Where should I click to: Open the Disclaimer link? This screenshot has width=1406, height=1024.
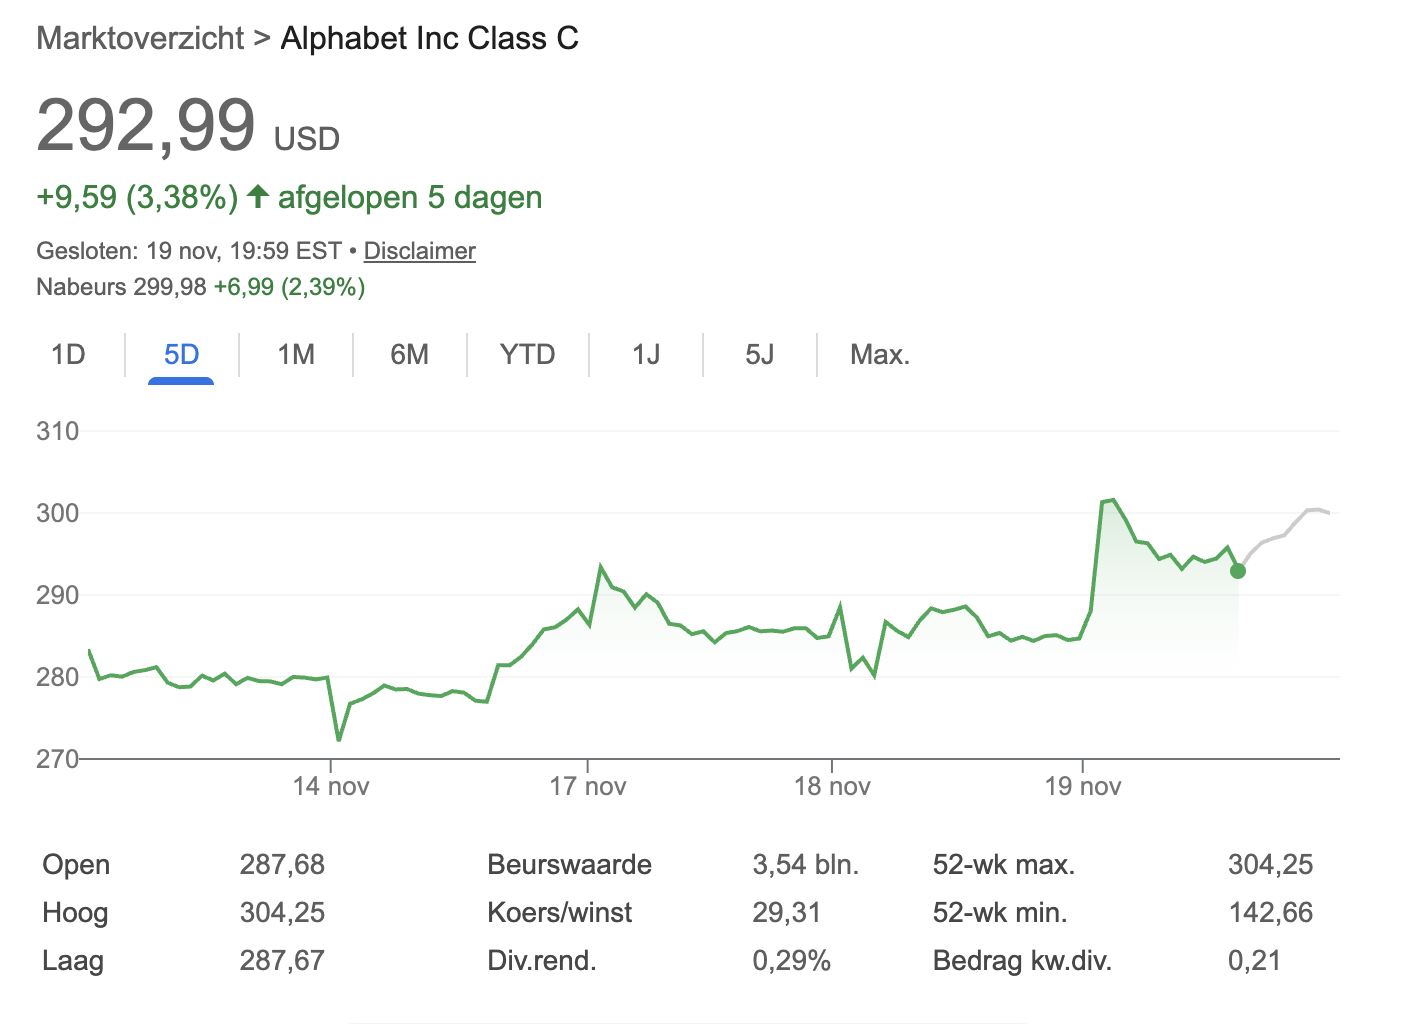click(x=419, y=251)
